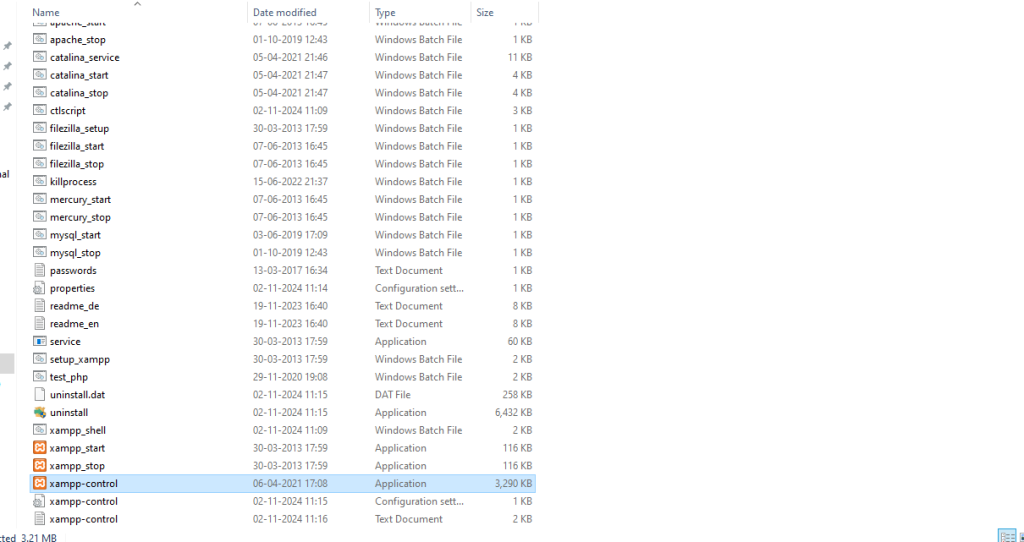This screenshot has width=1024, height=542.
Task: Select the readme_en text document
Action: pyautogui.click(x=74, y=324)
